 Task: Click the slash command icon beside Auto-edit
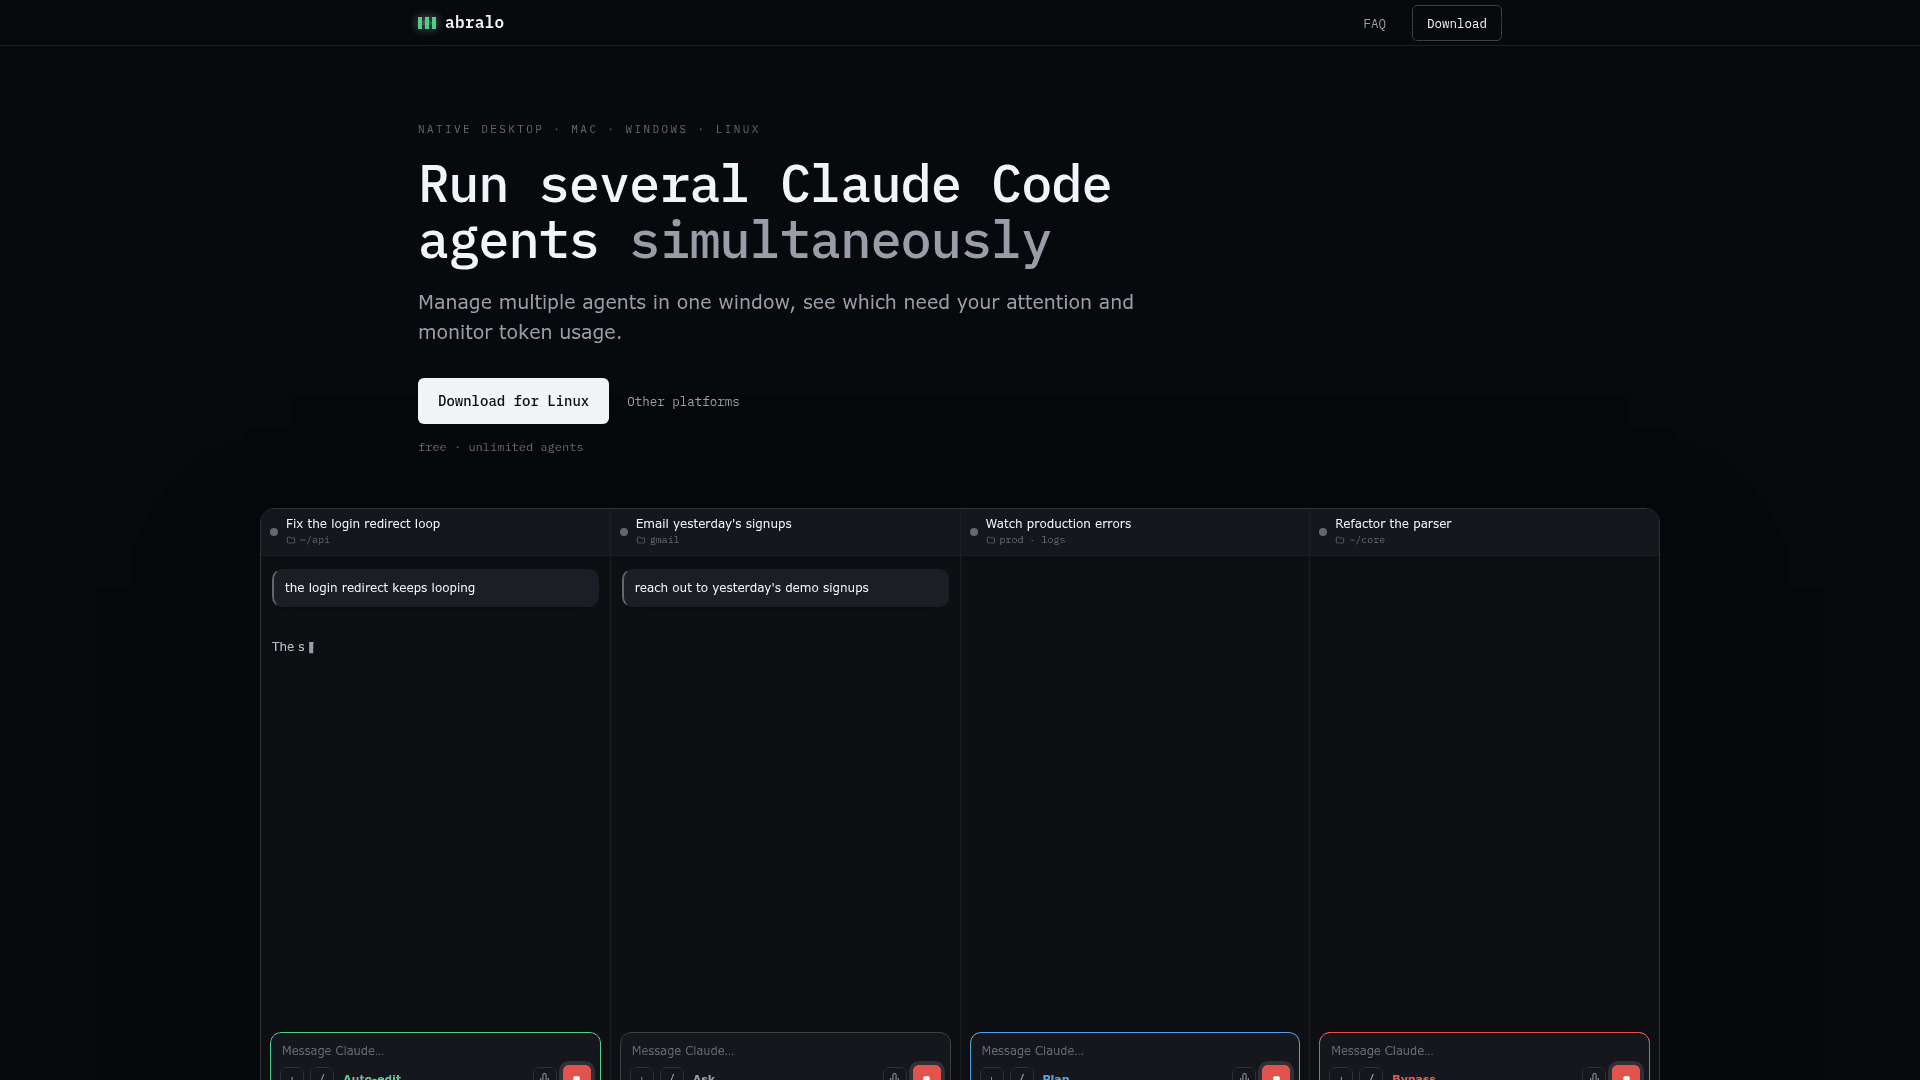322,1075
